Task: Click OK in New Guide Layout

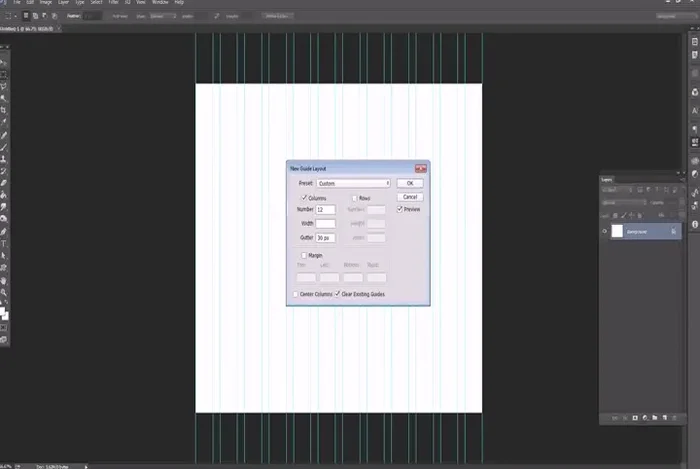Action: point(409,184)
